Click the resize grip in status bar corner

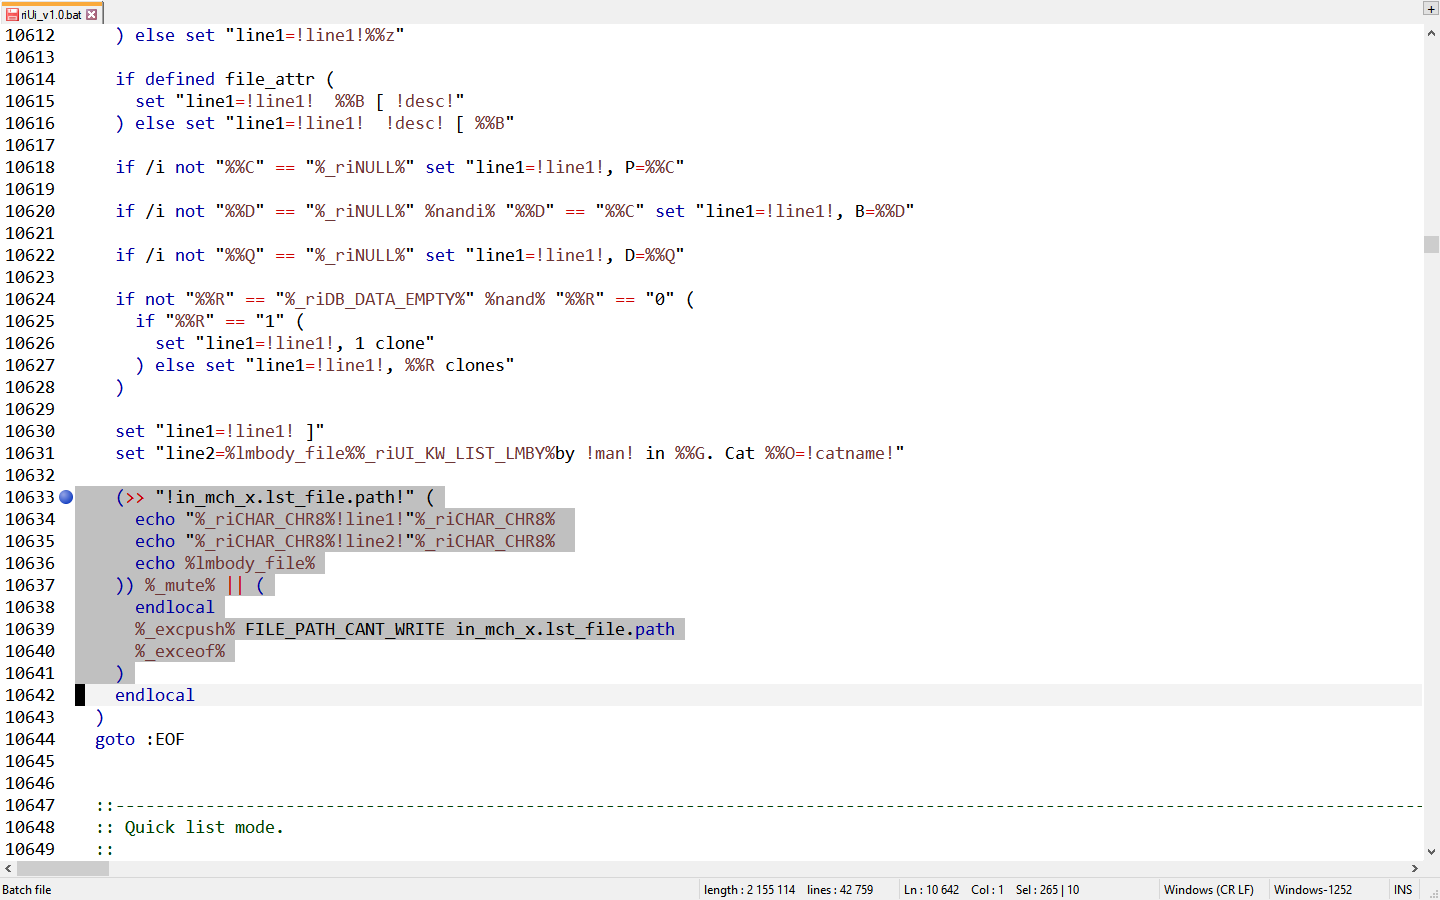pos(1432,892)
